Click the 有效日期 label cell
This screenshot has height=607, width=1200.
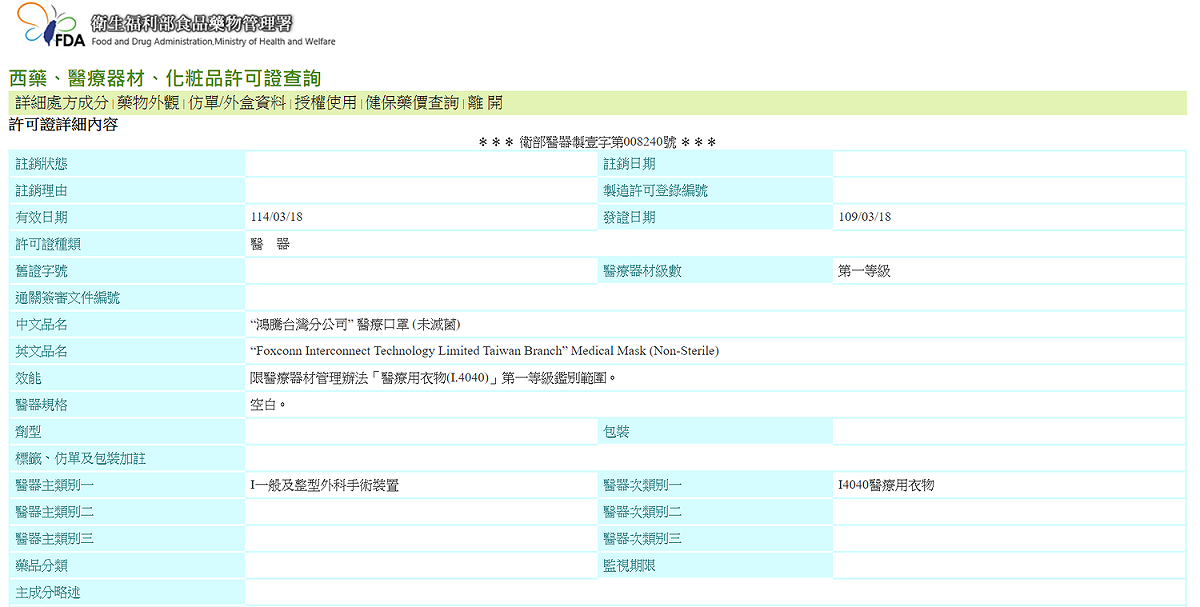click(x=127, y=217)
